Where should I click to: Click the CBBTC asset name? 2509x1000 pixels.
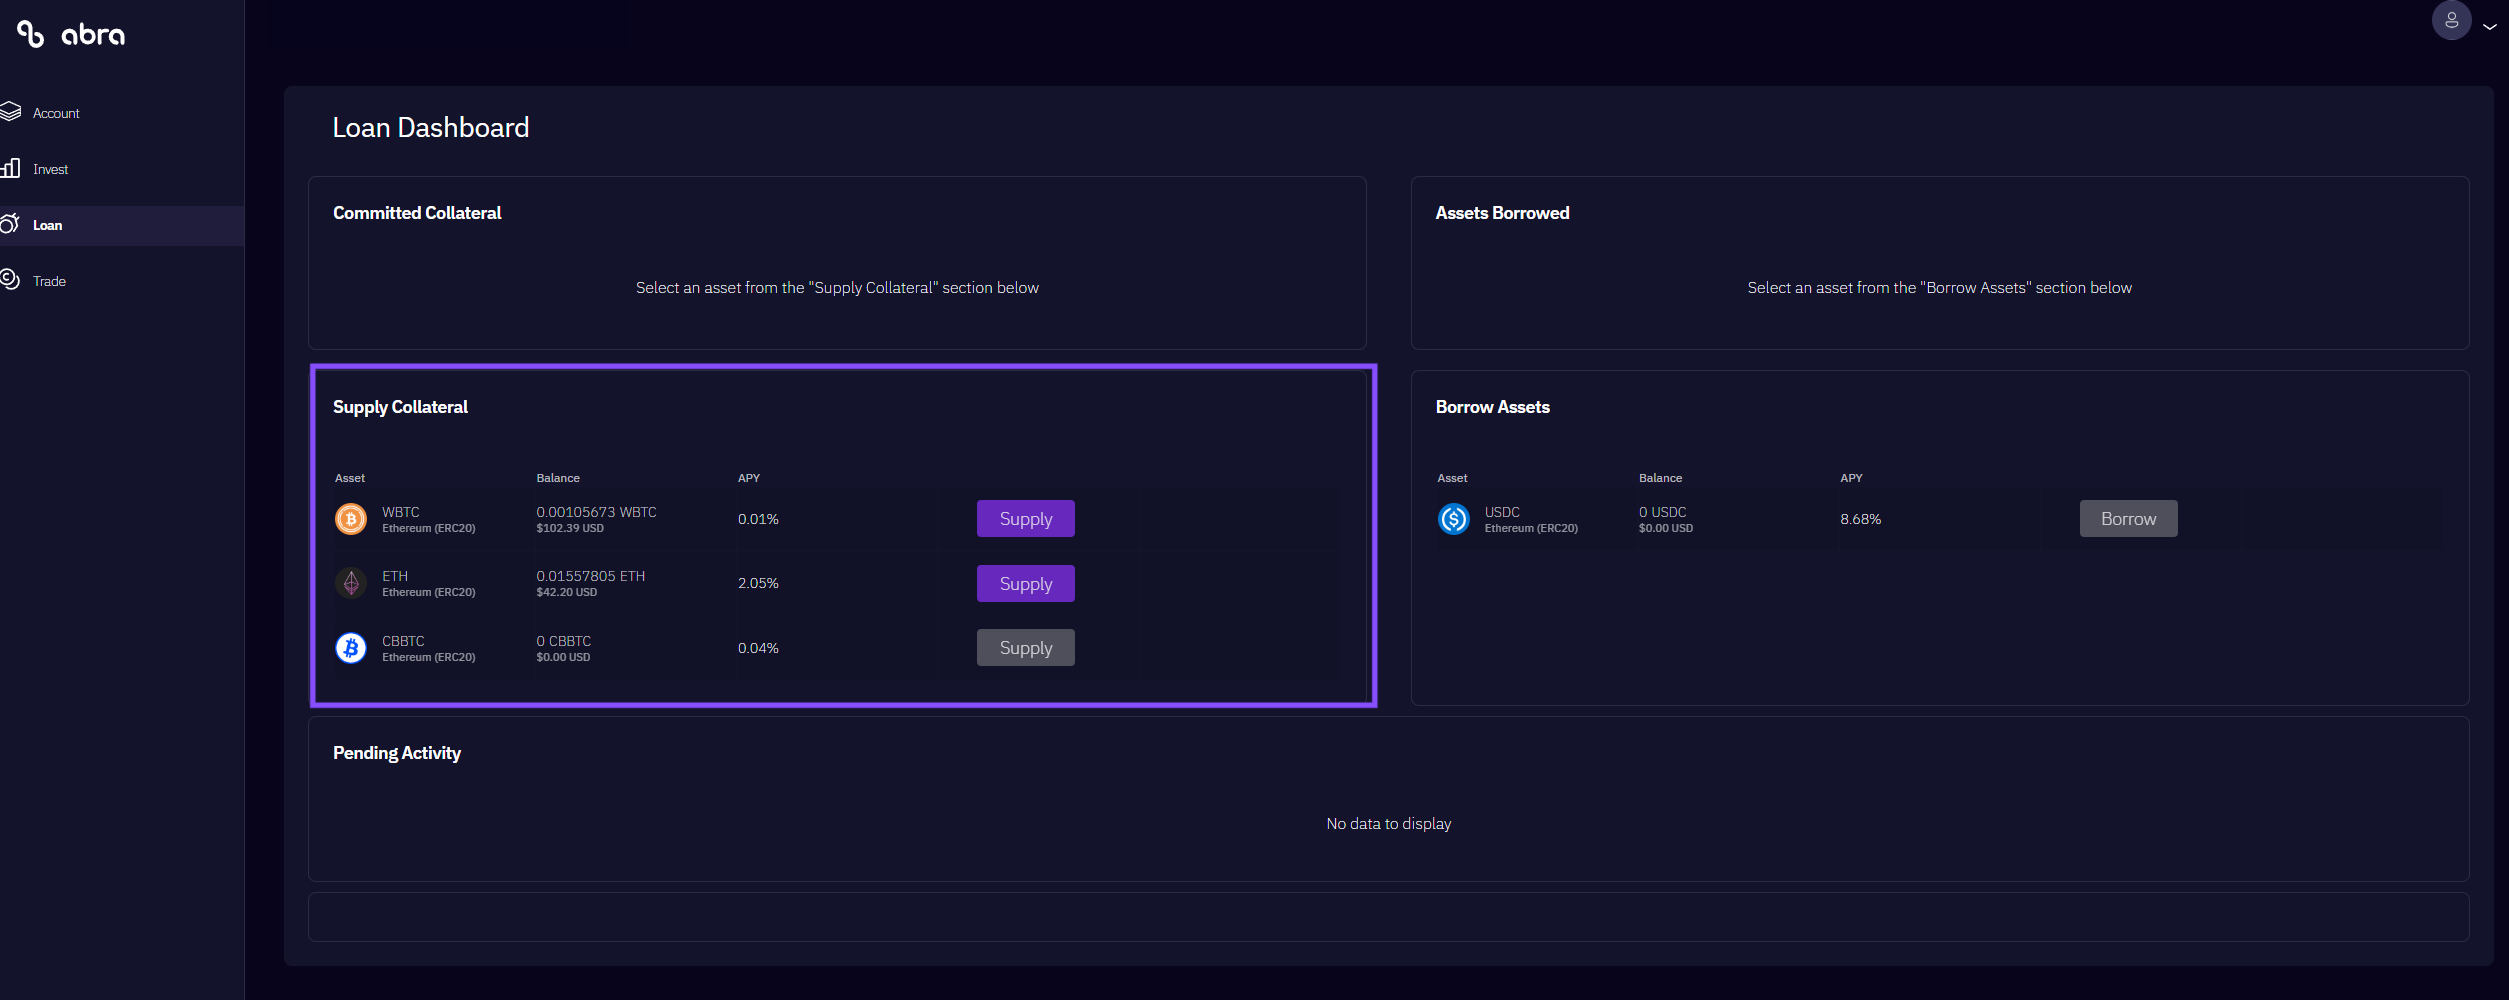pos(403,641)
